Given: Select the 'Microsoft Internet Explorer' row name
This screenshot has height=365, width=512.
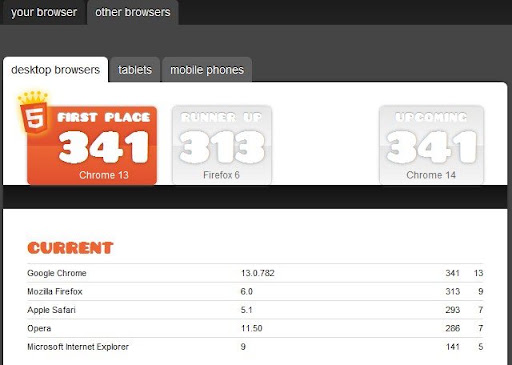Looking at the screenshot, I should (x=78, y=347).
